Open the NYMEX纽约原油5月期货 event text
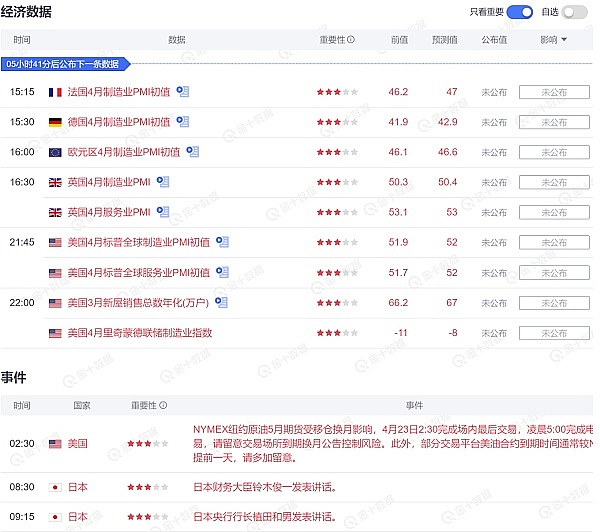 [x=390, y=442]
